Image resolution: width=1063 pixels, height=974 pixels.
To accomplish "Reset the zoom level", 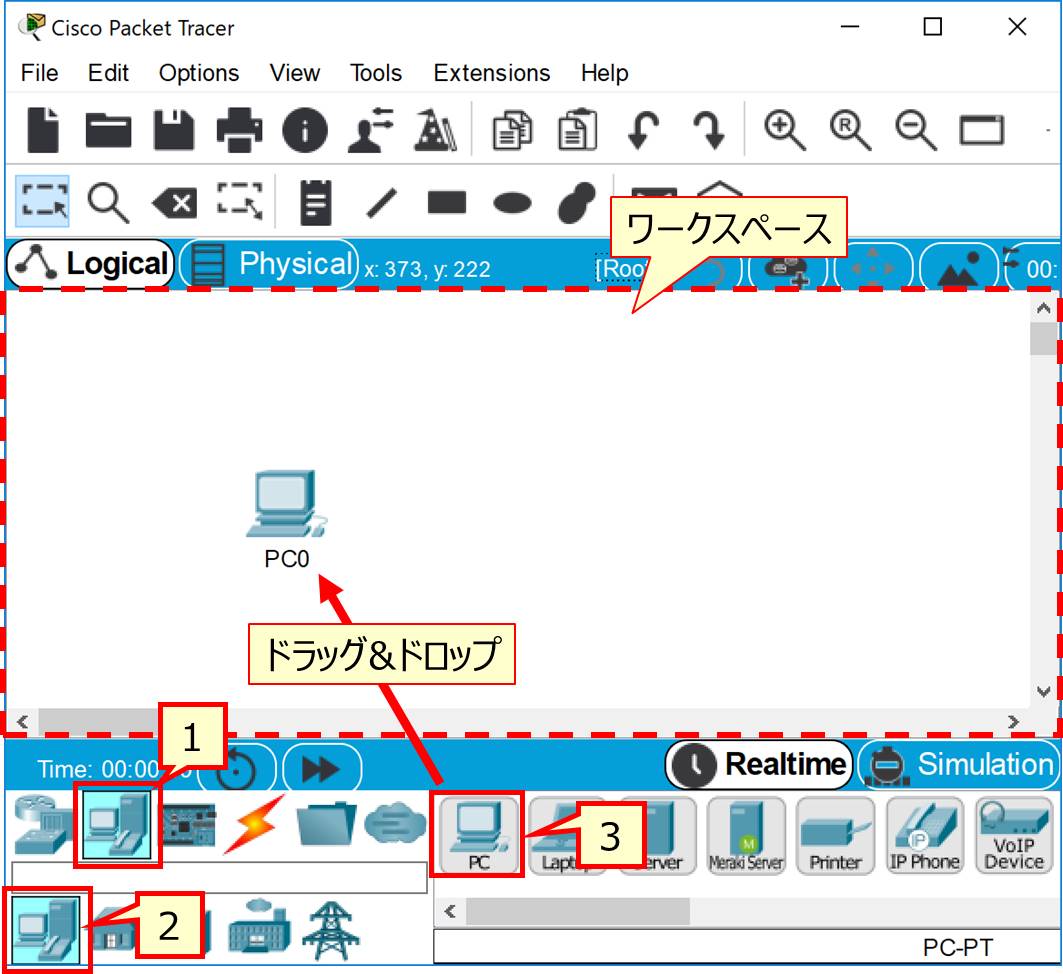I will pyautogui.click(x=850, y=129).
